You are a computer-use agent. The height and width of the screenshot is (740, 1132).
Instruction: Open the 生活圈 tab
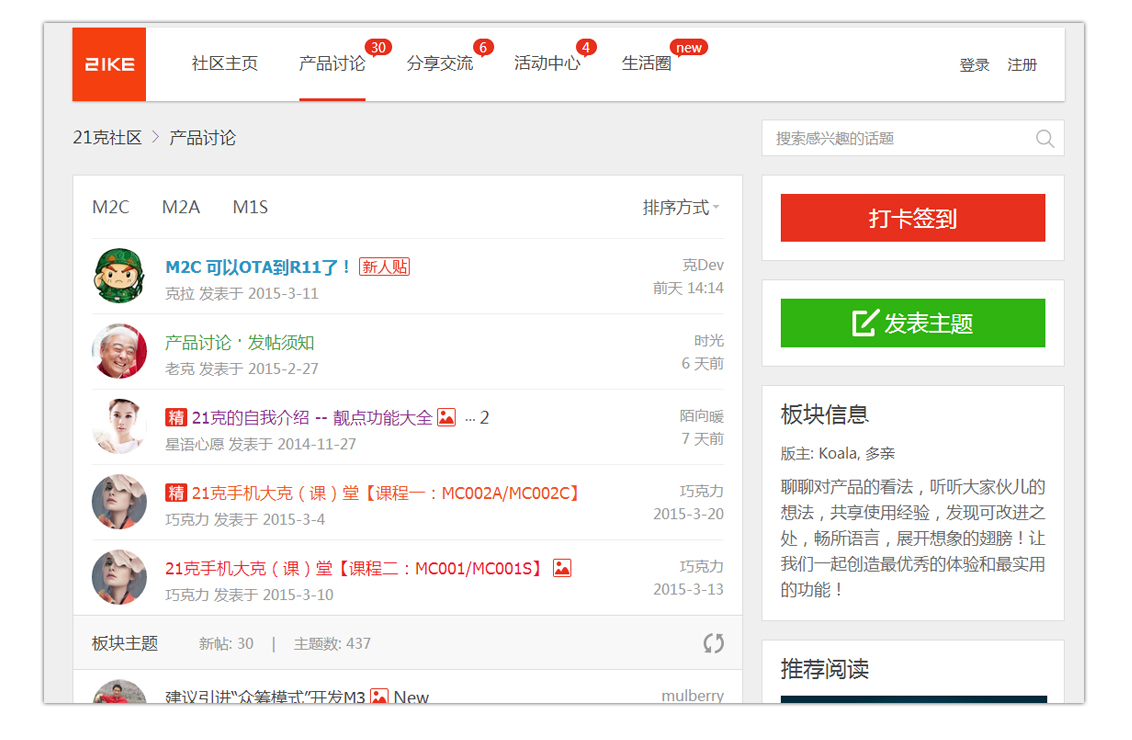point(645,62)
